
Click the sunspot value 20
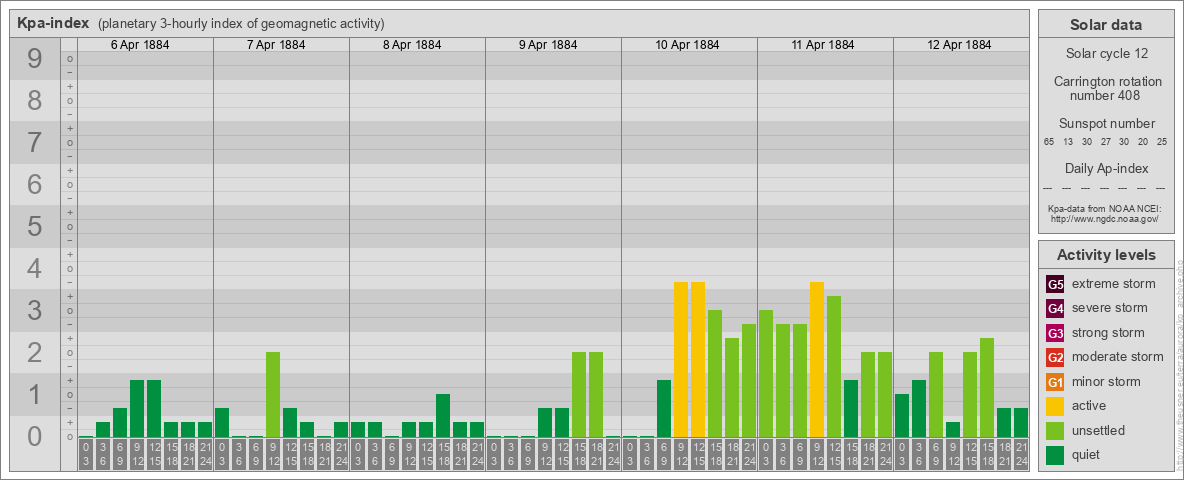click(1143, 142)
